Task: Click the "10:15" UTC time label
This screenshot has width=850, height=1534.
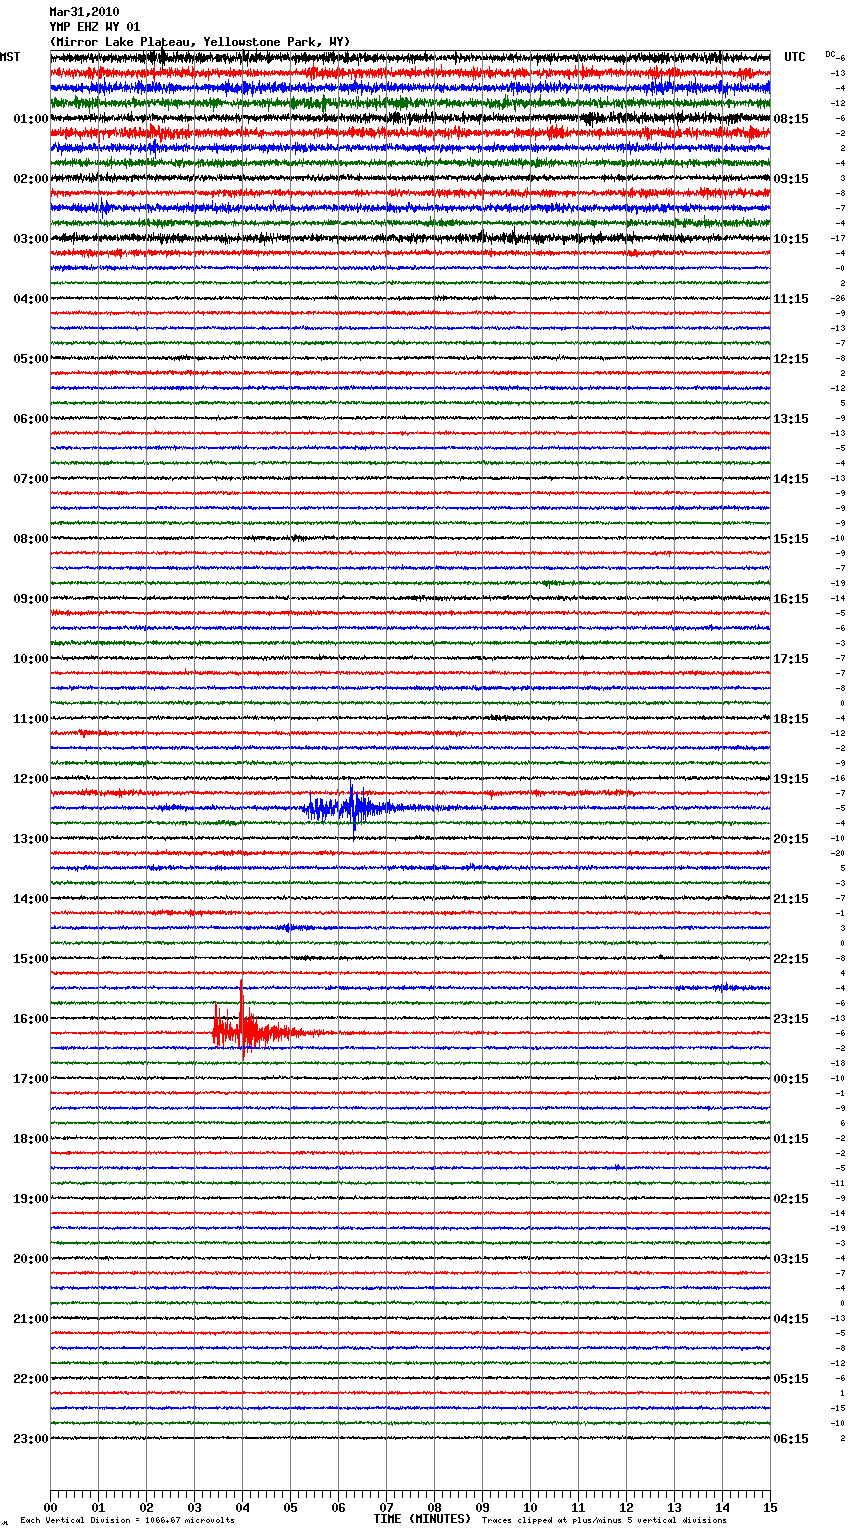Action: pyautogui.click(x=791, y=239)
